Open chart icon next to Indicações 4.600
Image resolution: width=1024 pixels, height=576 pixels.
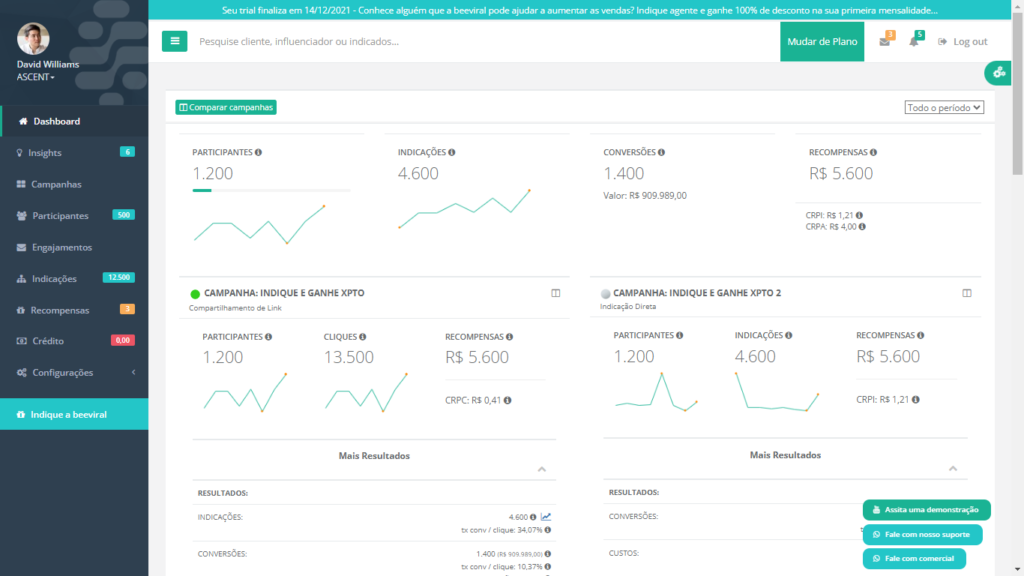click(x=546, y=517)
